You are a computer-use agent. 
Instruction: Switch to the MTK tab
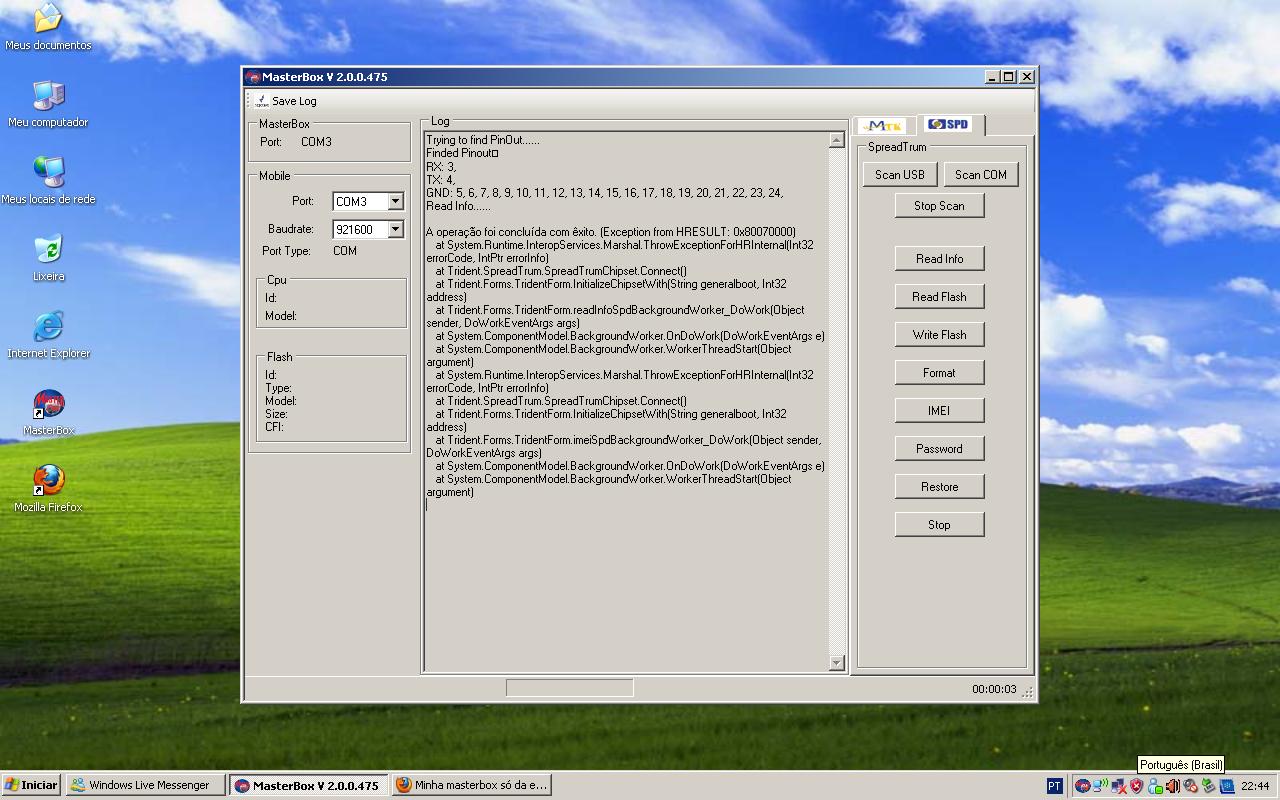coord(882,126)
